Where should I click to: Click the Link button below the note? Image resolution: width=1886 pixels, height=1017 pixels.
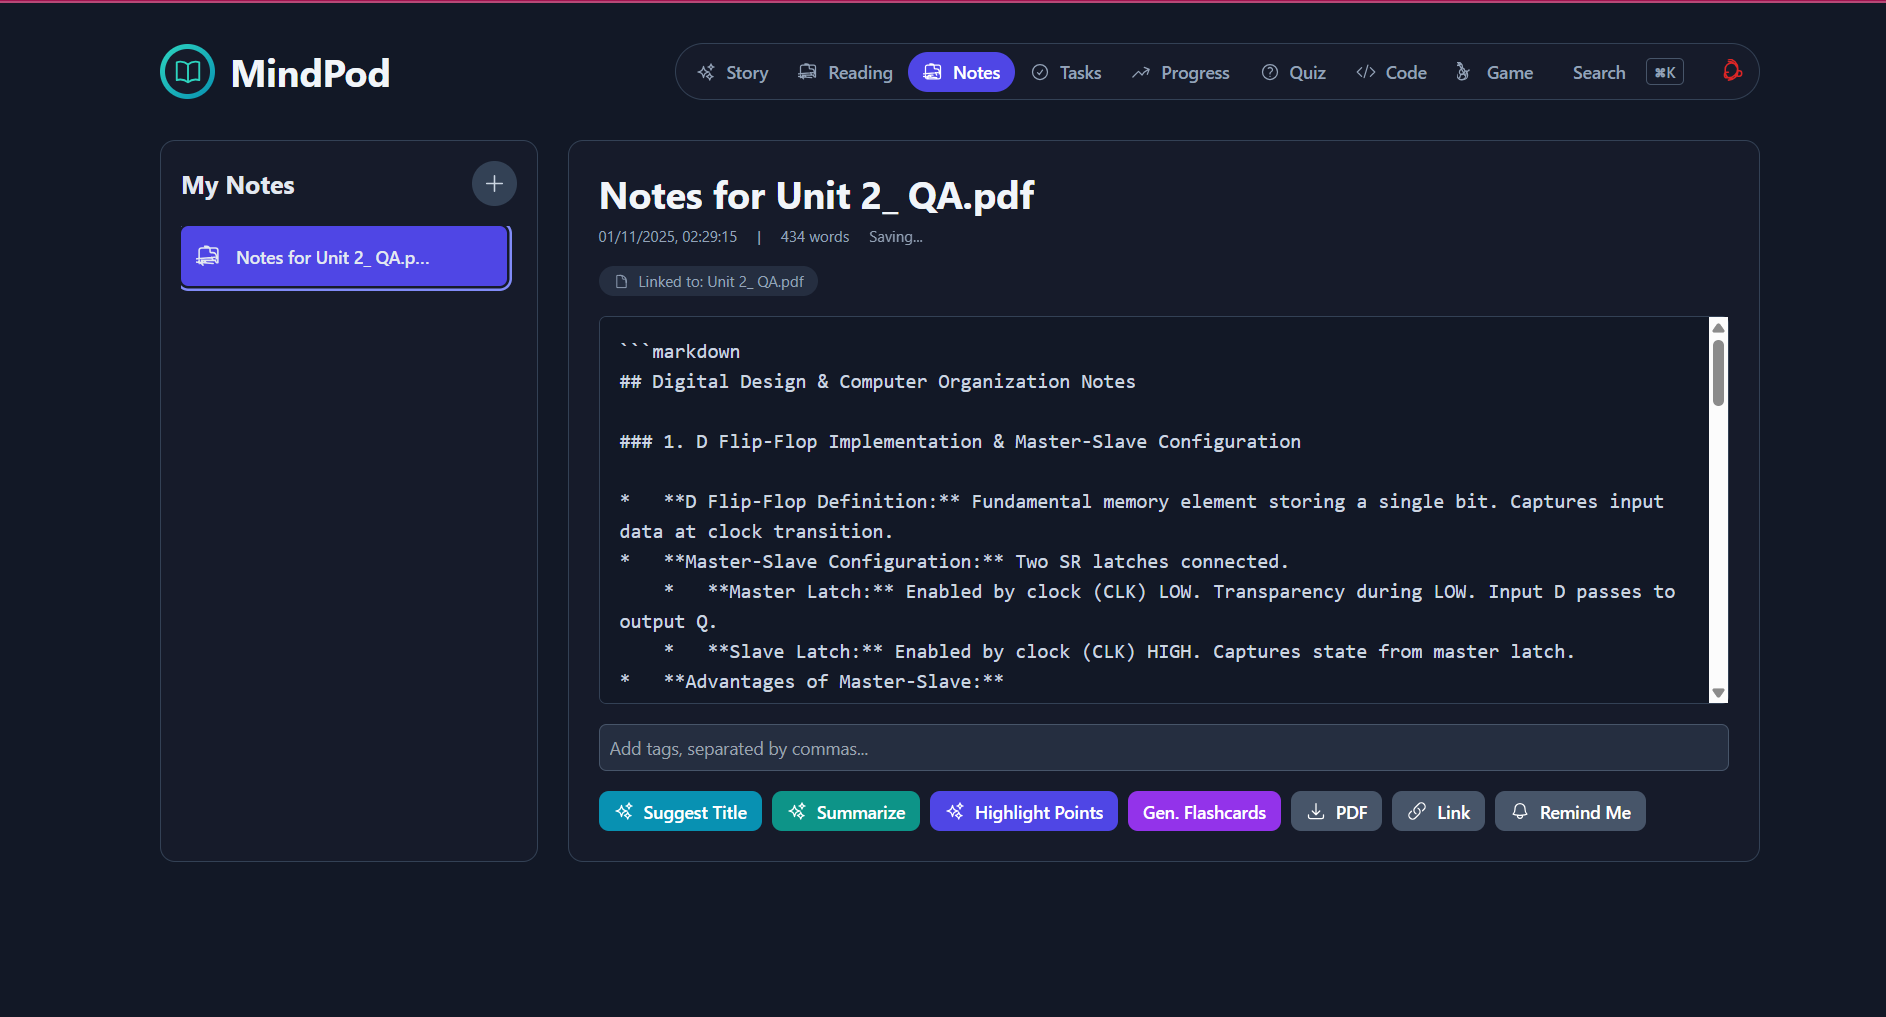(x=1438, y=812)
